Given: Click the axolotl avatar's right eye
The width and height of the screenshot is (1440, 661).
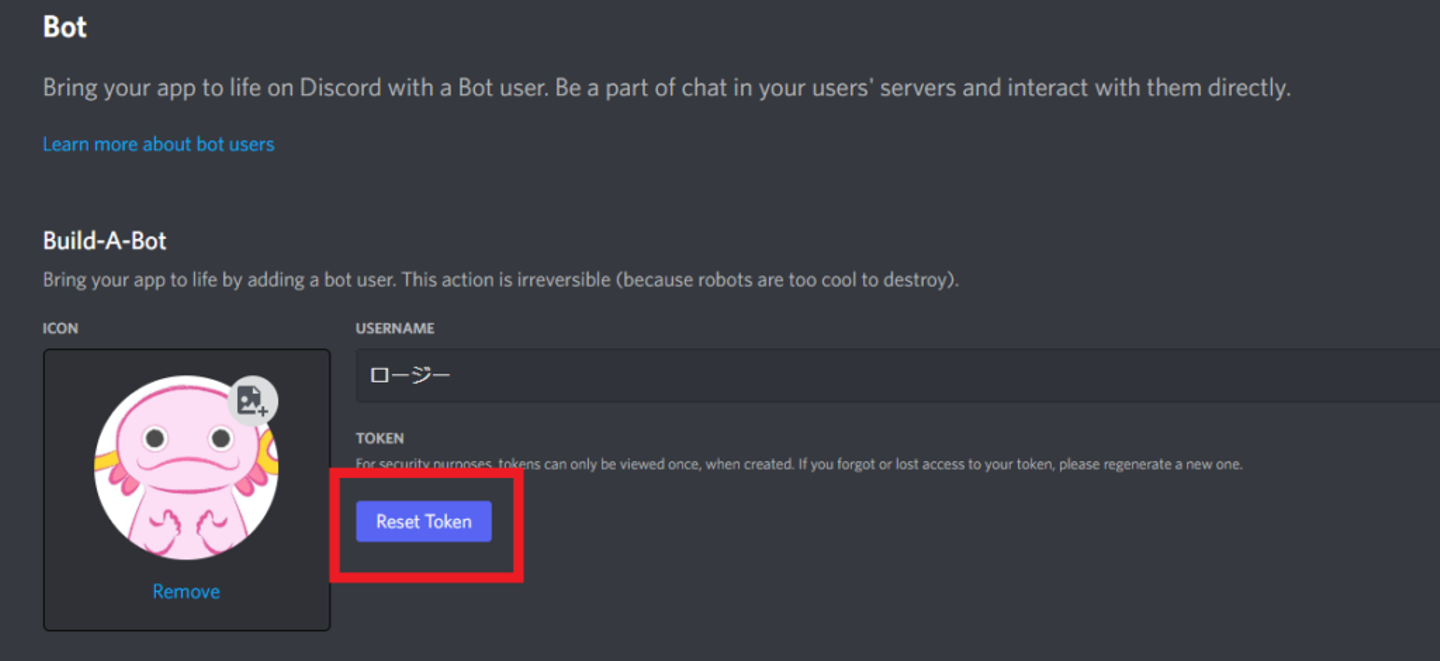Looking at the screenshot, I should 221,438.
